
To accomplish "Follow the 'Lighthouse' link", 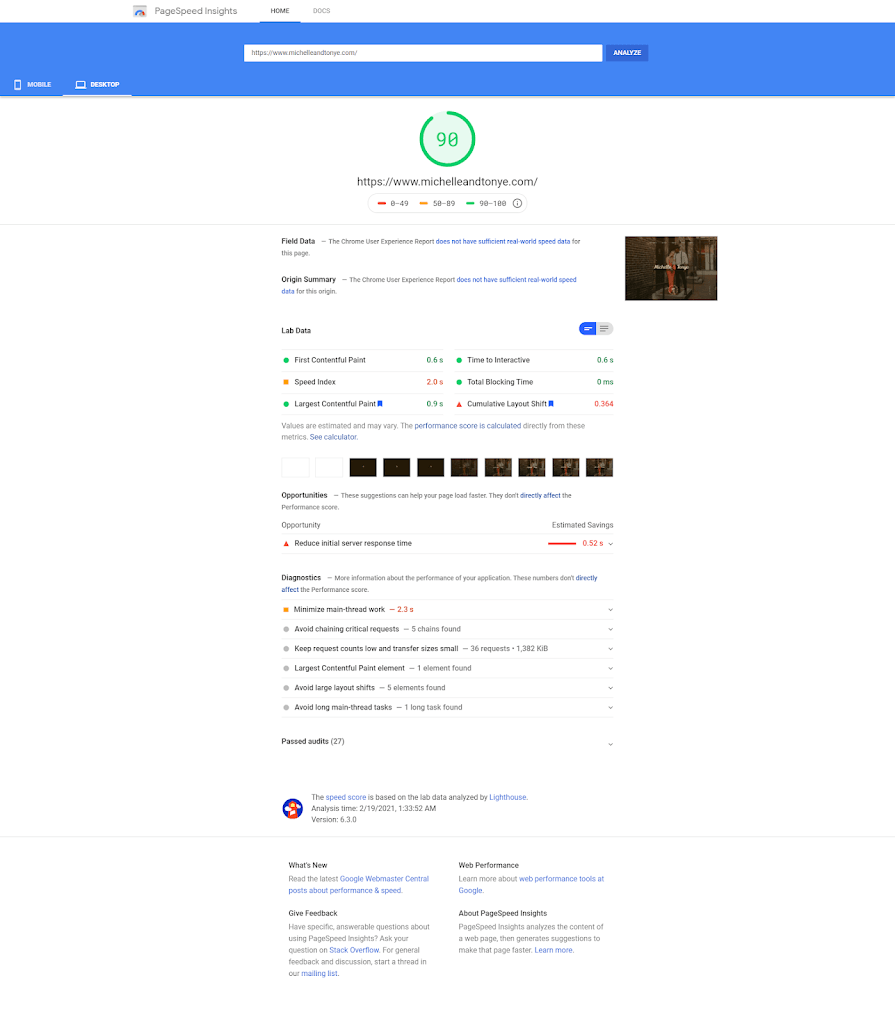I will point(508,797).
